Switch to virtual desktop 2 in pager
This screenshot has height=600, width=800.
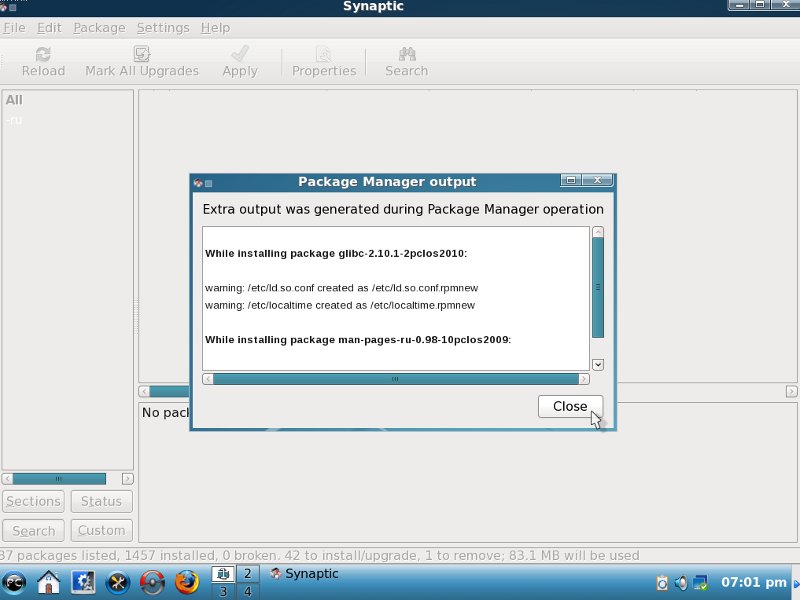246,574
